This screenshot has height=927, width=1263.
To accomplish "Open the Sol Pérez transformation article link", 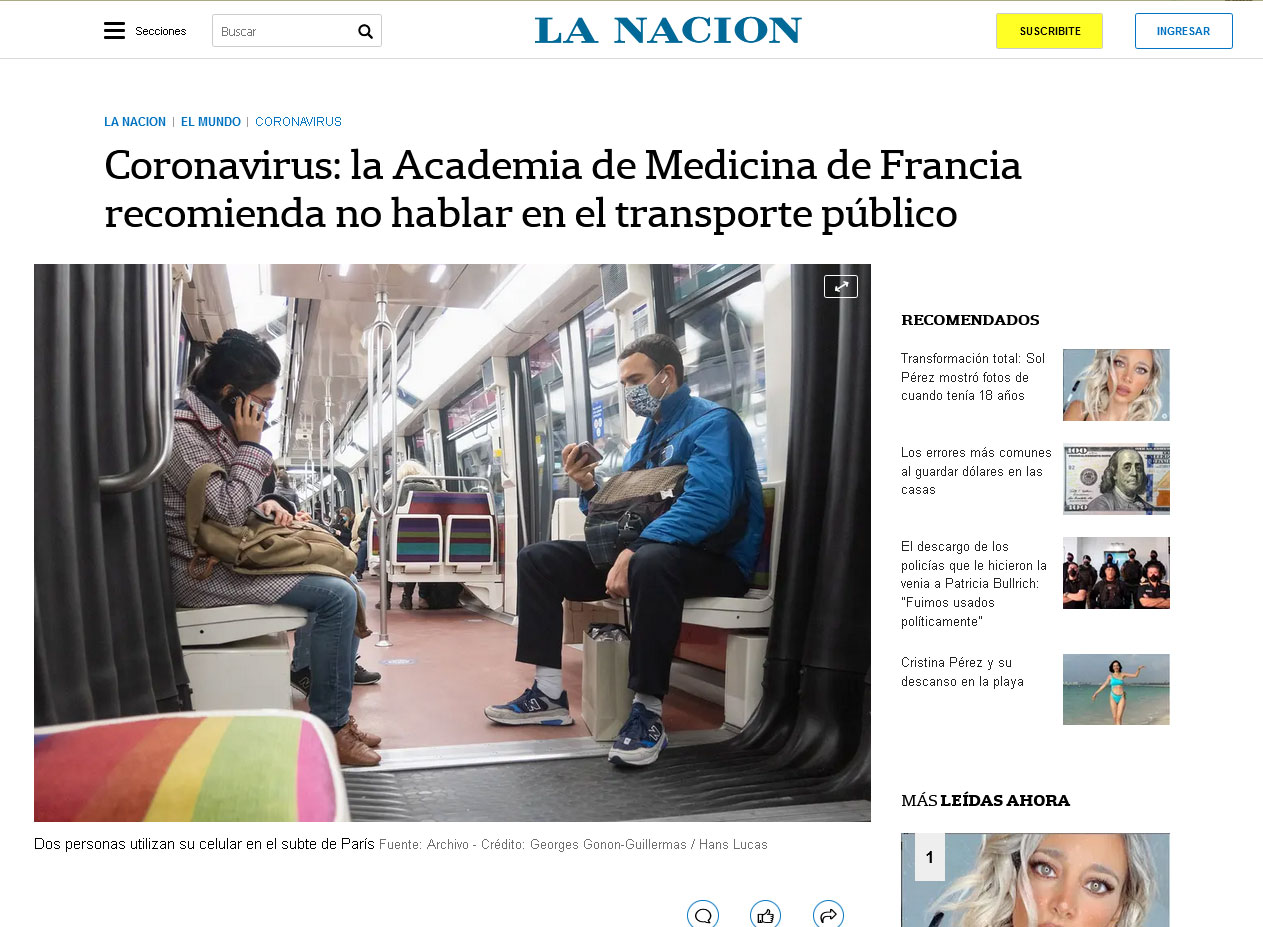I will (974, 377).
